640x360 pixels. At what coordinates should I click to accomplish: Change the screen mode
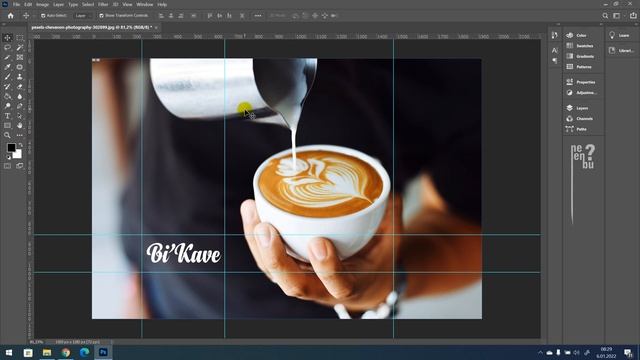pyautogui.click(x=20, y=166)
